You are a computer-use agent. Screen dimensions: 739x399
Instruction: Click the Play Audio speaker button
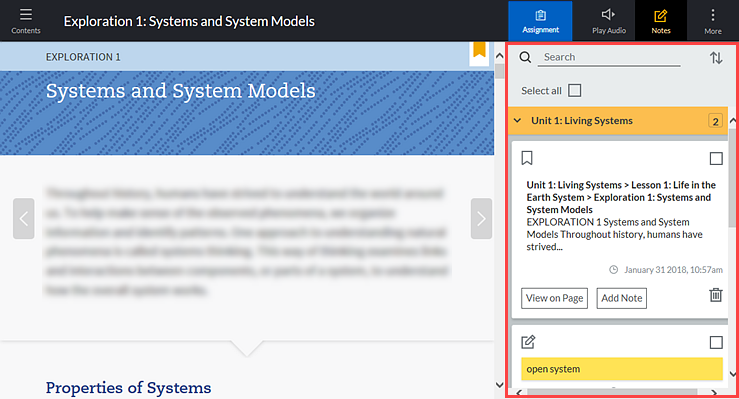pyautogui.click(x=608, y=21)
